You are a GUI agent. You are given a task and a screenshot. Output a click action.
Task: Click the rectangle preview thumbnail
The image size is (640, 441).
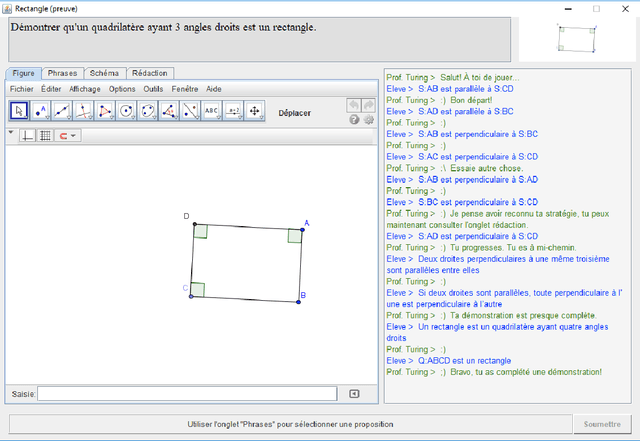[x=575, y=37]
